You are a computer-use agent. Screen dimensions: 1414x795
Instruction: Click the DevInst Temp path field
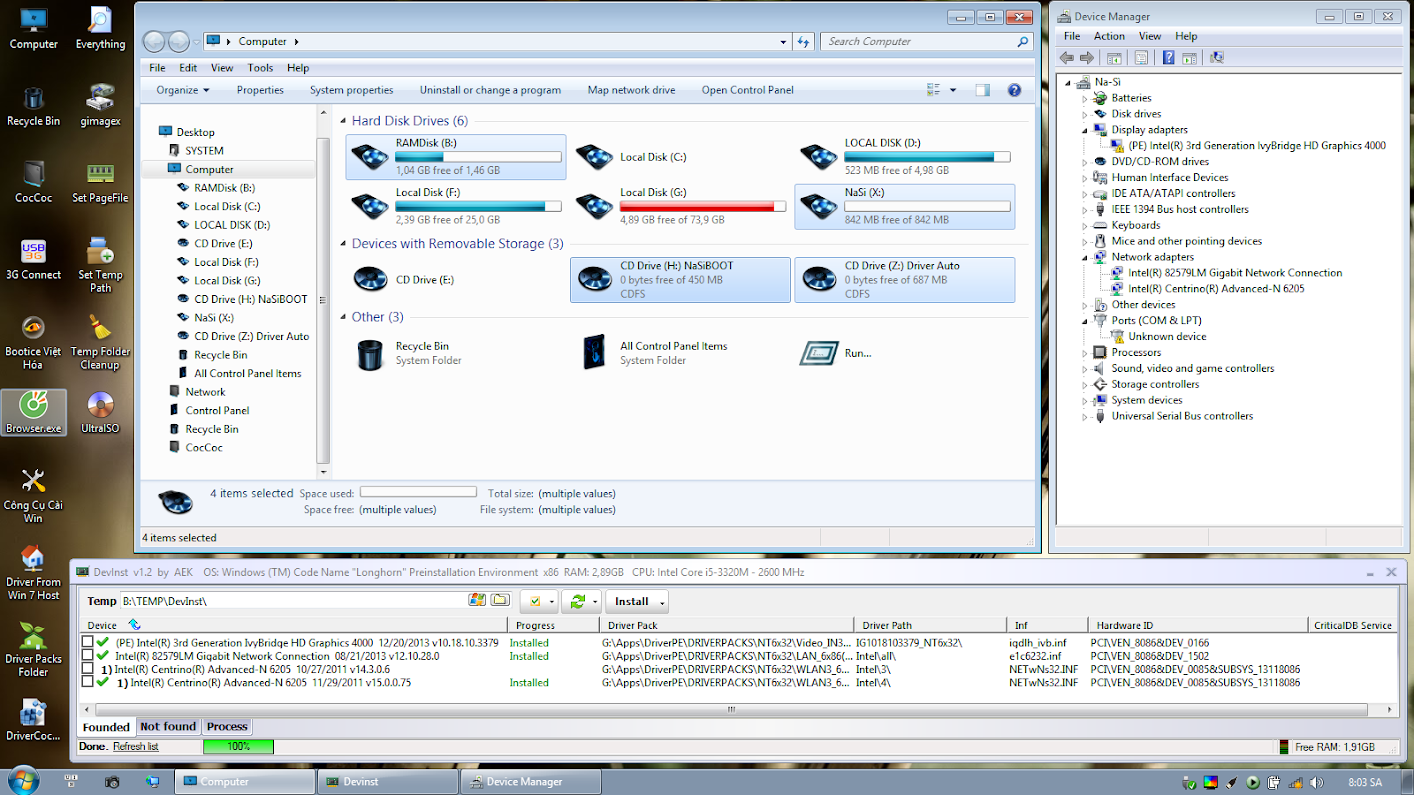click(x=293, y=601)
